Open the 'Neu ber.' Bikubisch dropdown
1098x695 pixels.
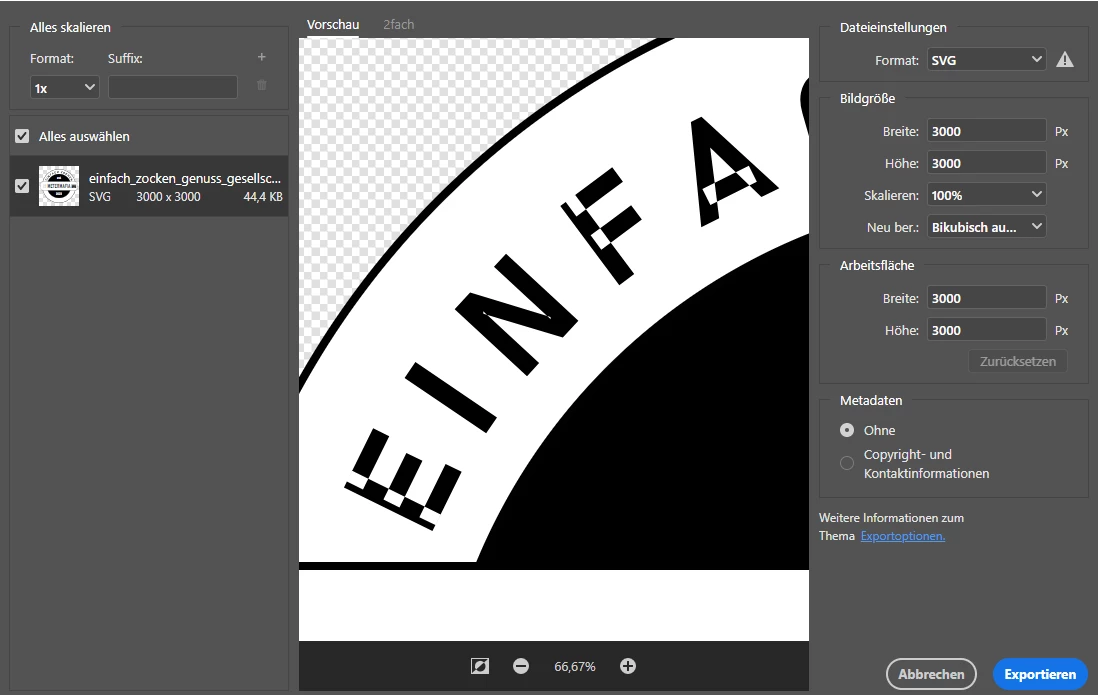986,227
